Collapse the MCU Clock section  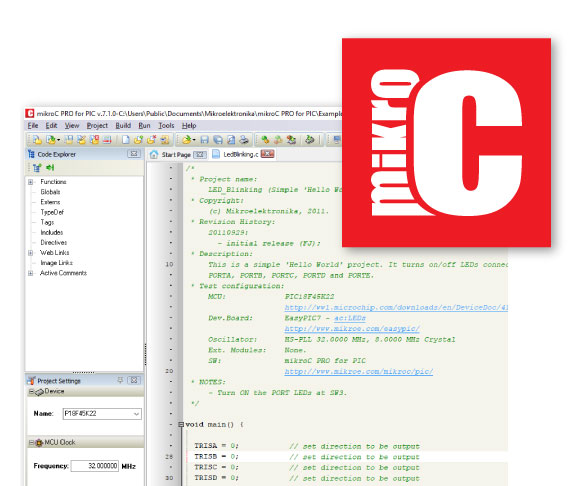point(31,443)
